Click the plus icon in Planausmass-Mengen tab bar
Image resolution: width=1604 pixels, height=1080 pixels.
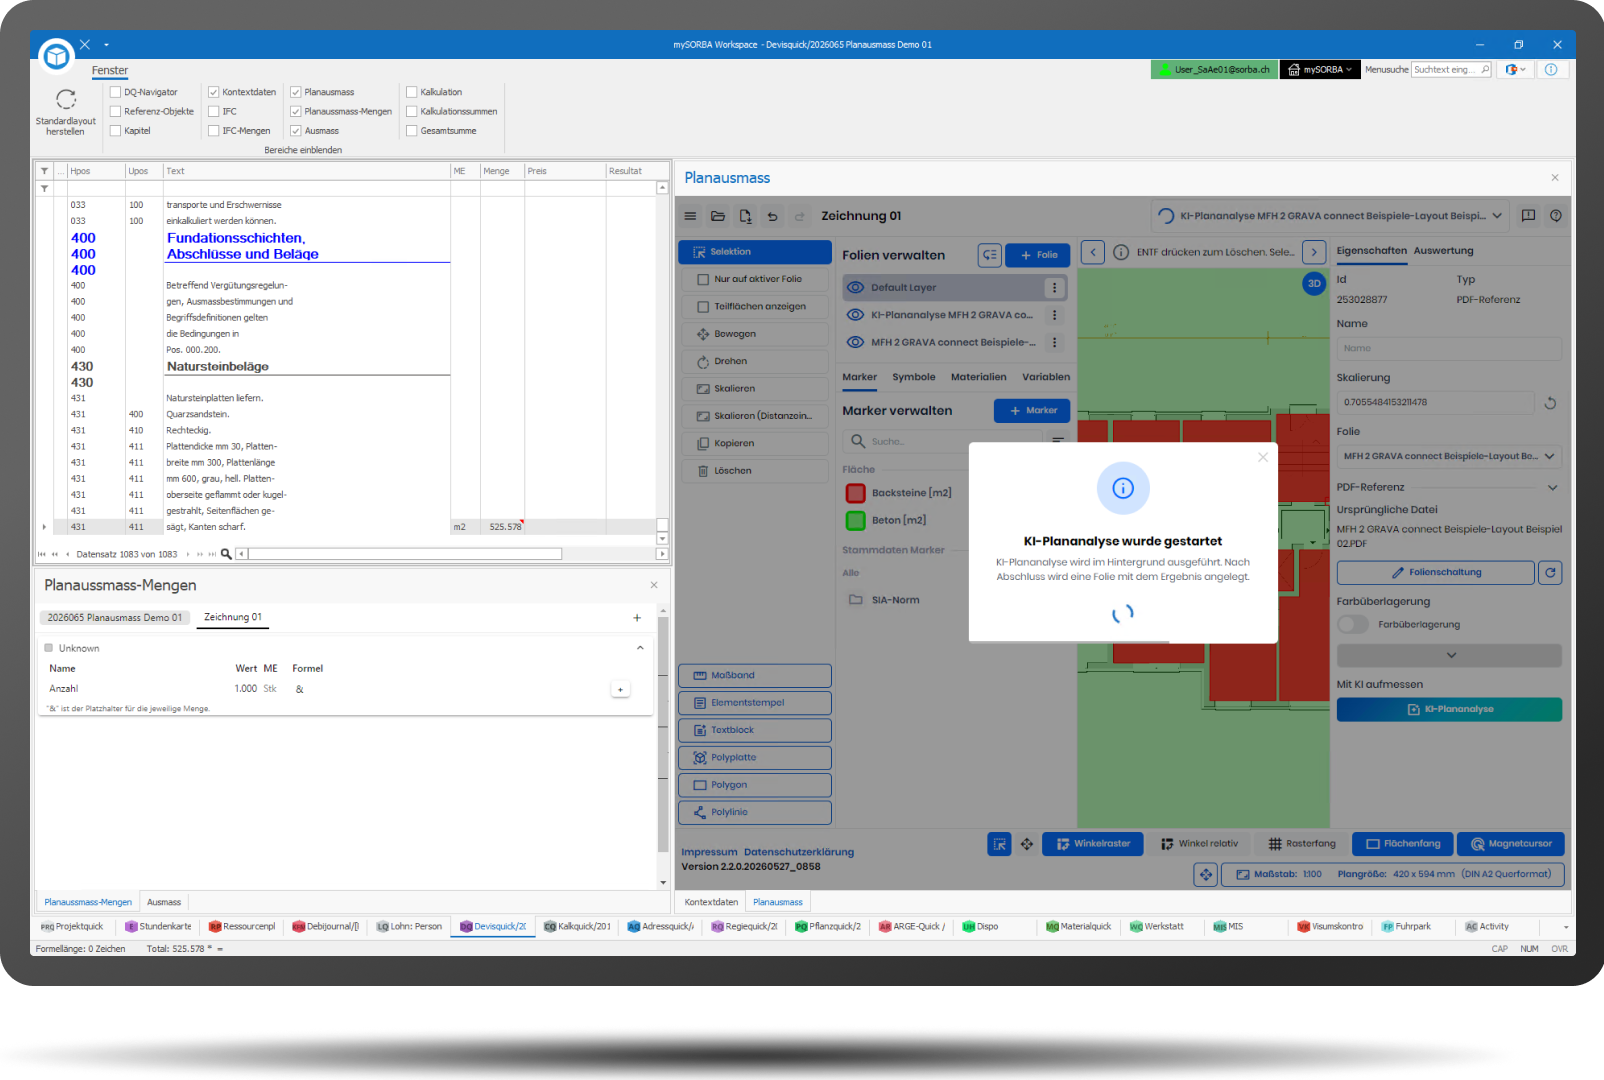tap(637, 618)
